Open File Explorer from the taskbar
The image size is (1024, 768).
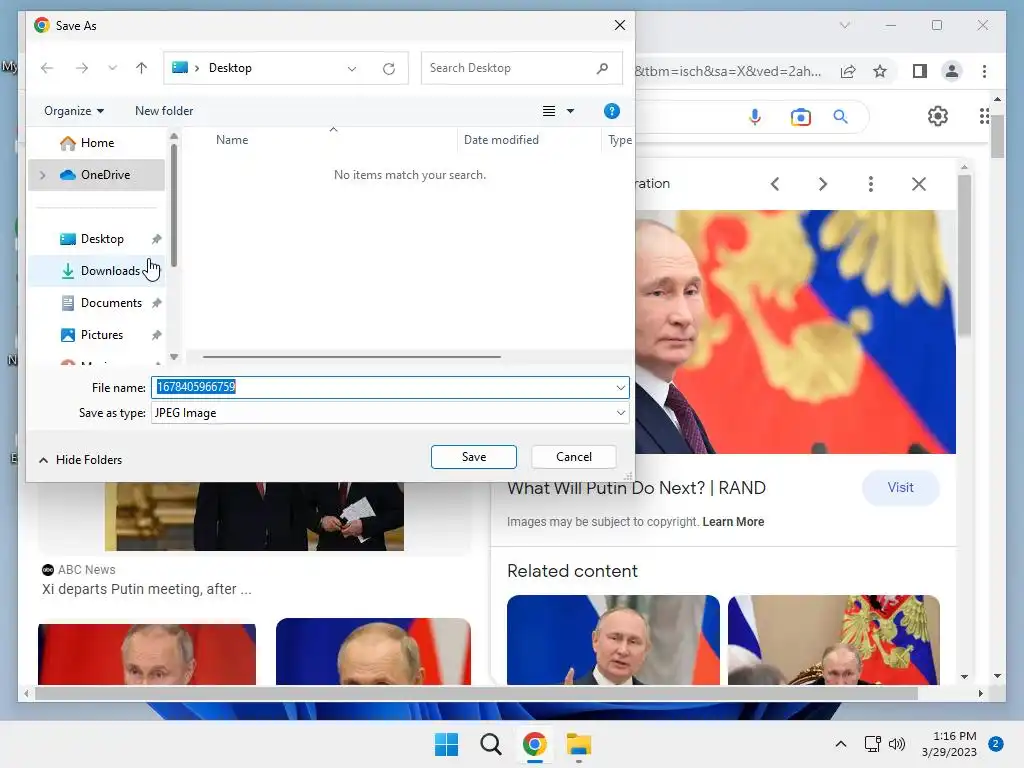point(579,744)
